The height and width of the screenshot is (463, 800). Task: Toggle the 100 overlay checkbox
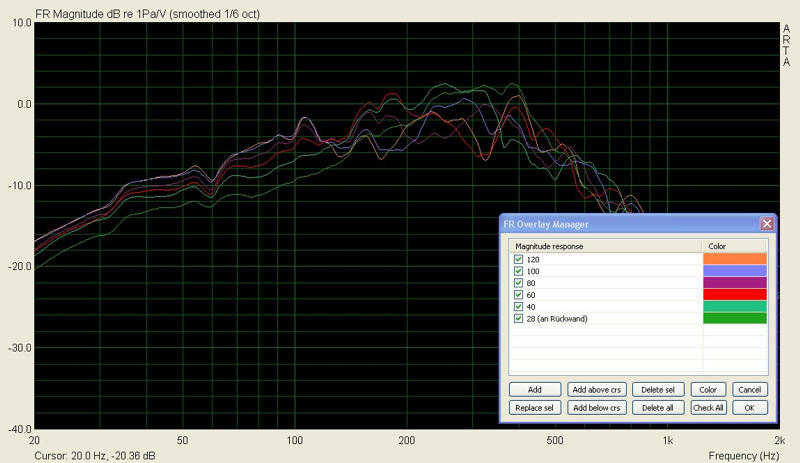518,271
